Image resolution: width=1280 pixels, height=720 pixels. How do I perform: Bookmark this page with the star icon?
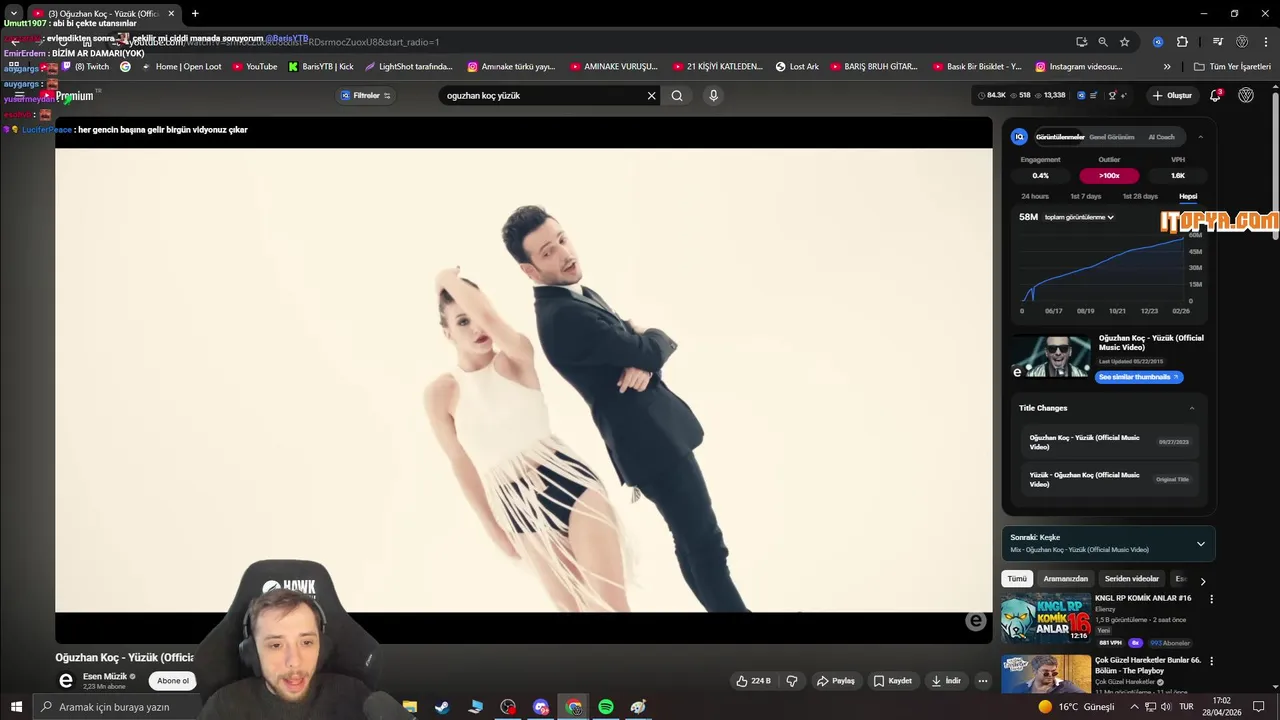point(1125,42)
